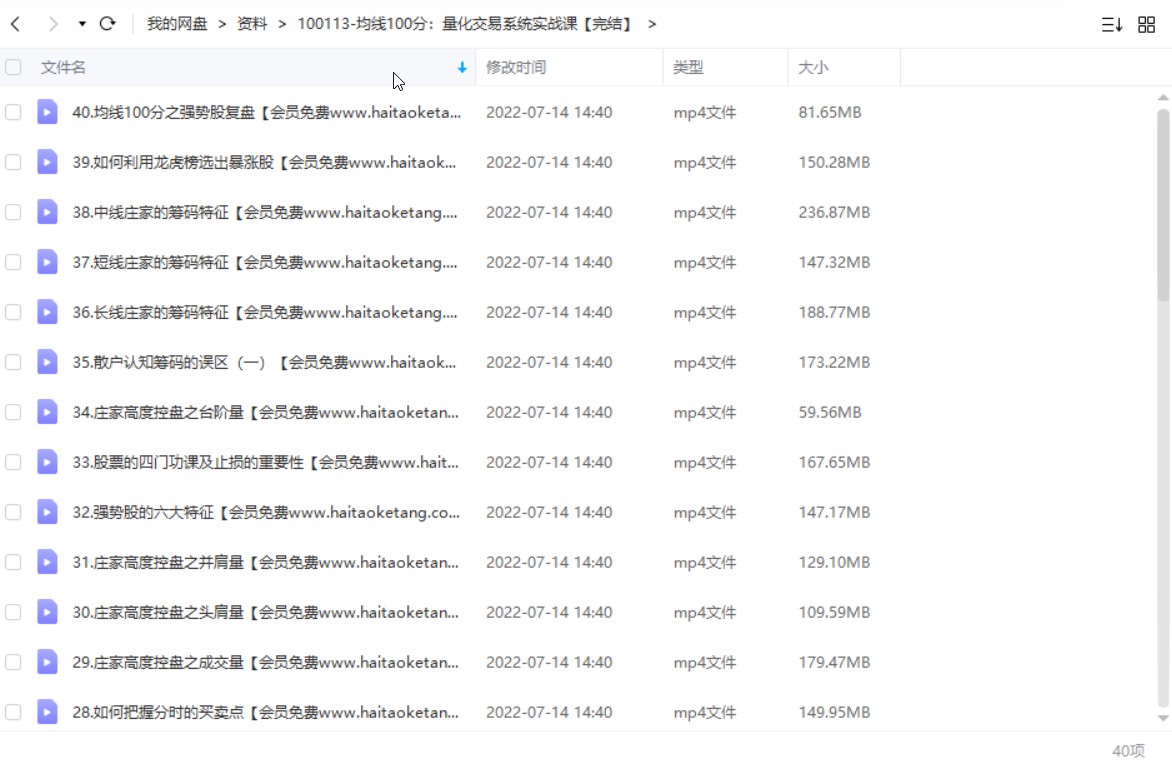Check the box for file 31.庄家高度控盘之并肩量

click(x=13, y=562)
